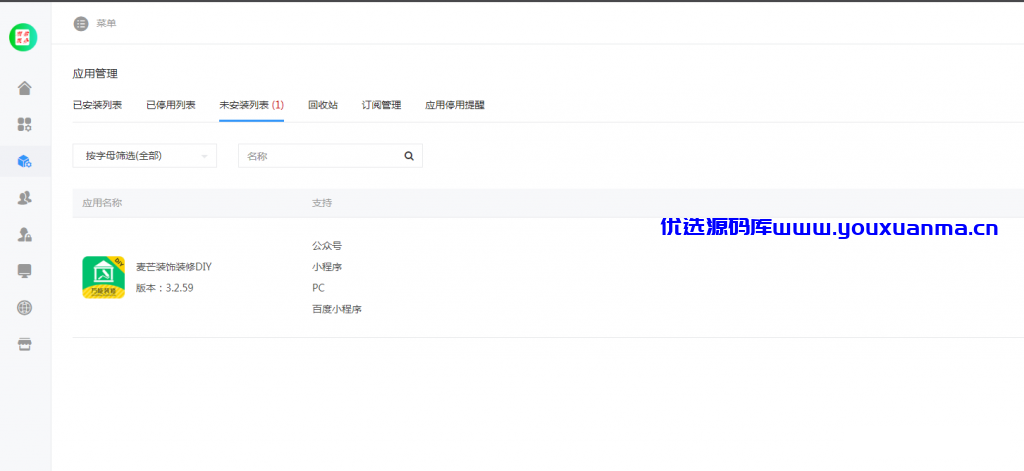This screenshot has height=471, width=1024.
Task: Click the 公众号 support entry
Action: (x=327, y=246)
